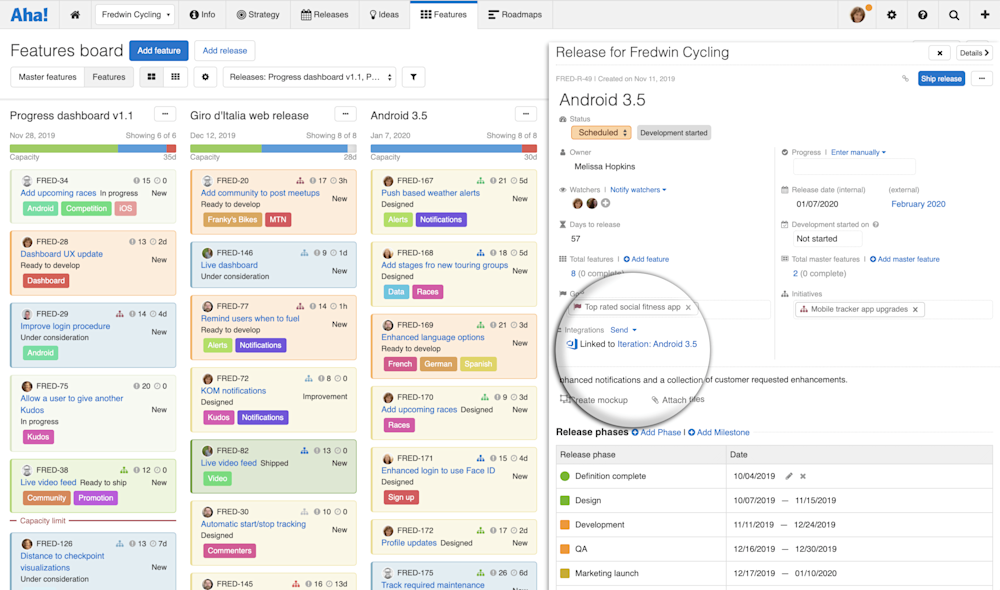Click the edit pencil beside 10/04/2019

click(789, 476)
